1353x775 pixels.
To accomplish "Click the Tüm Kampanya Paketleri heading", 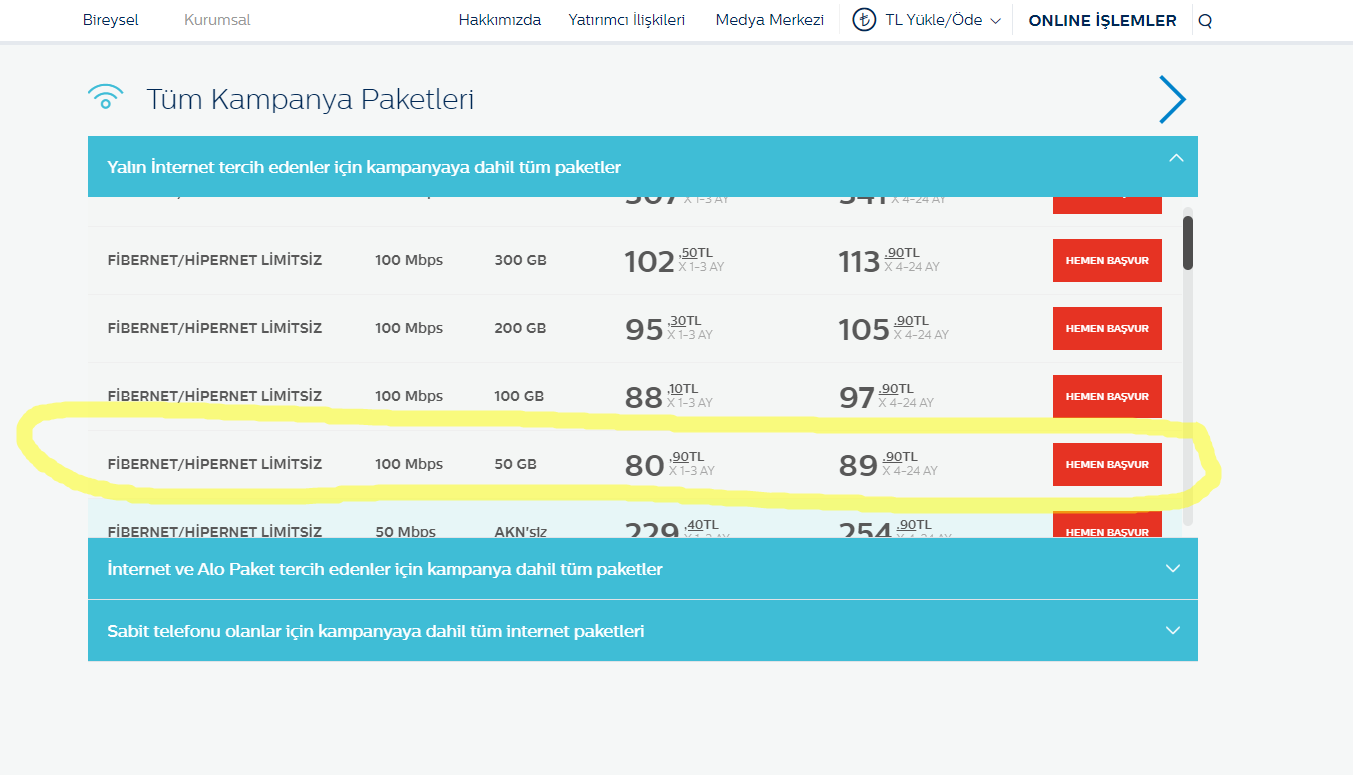I will point(310,99).
